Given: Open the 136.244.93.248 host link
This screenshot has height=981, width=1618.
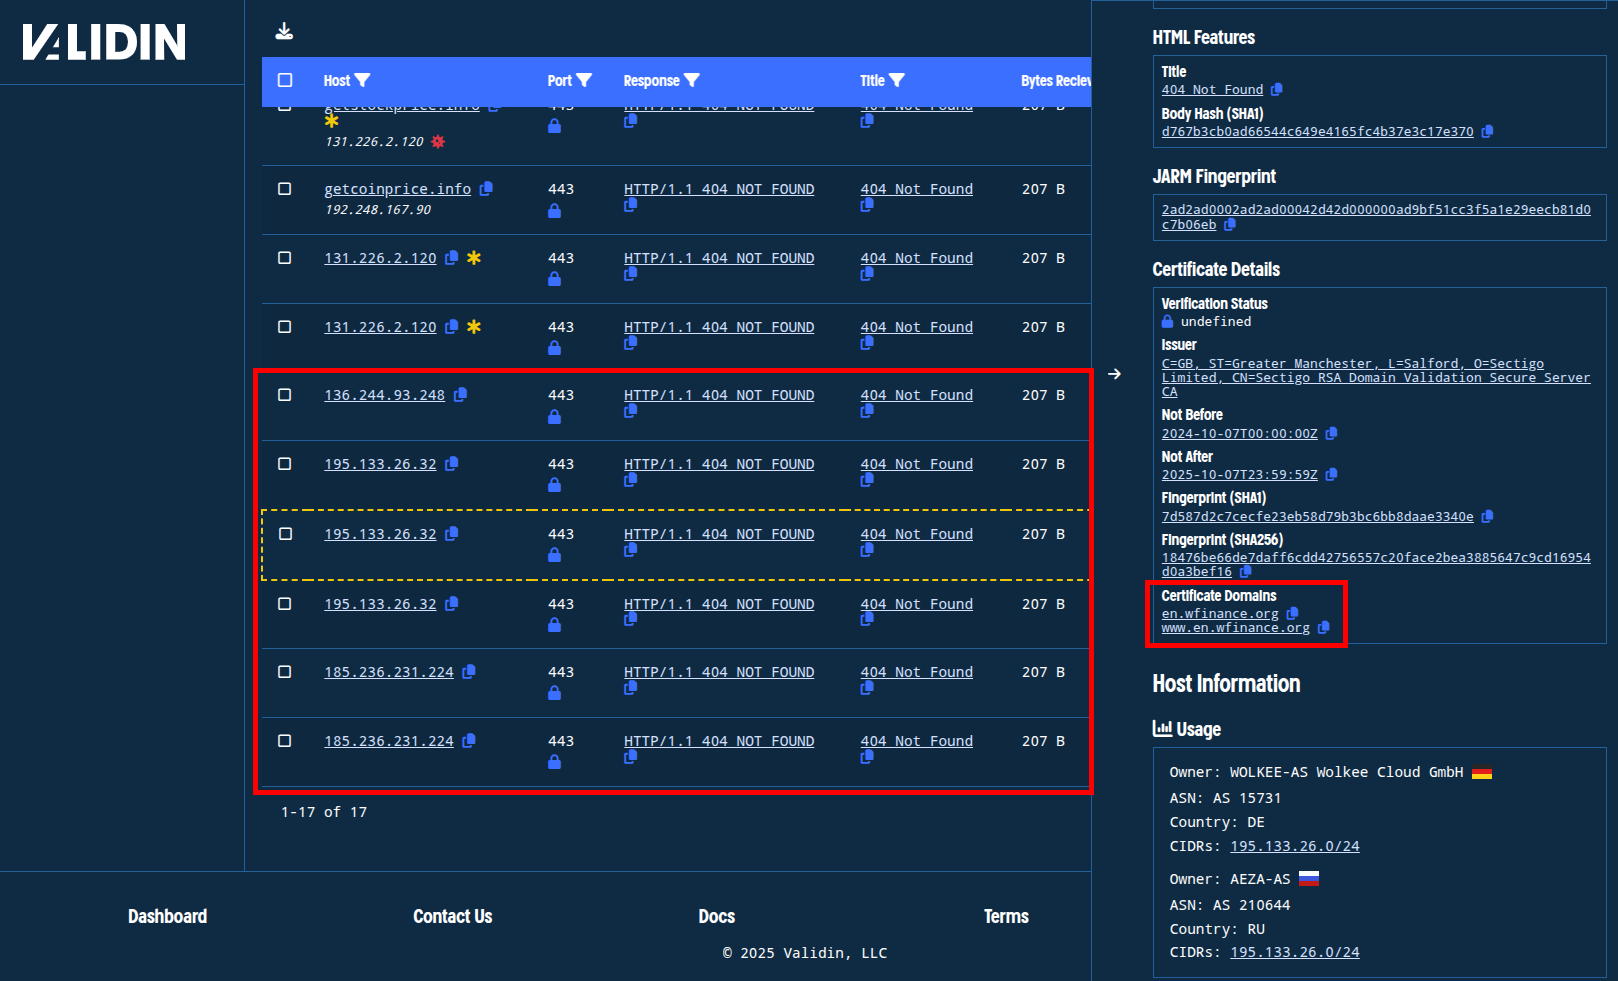Looking at the screenshot, I should tap(384, 395).
